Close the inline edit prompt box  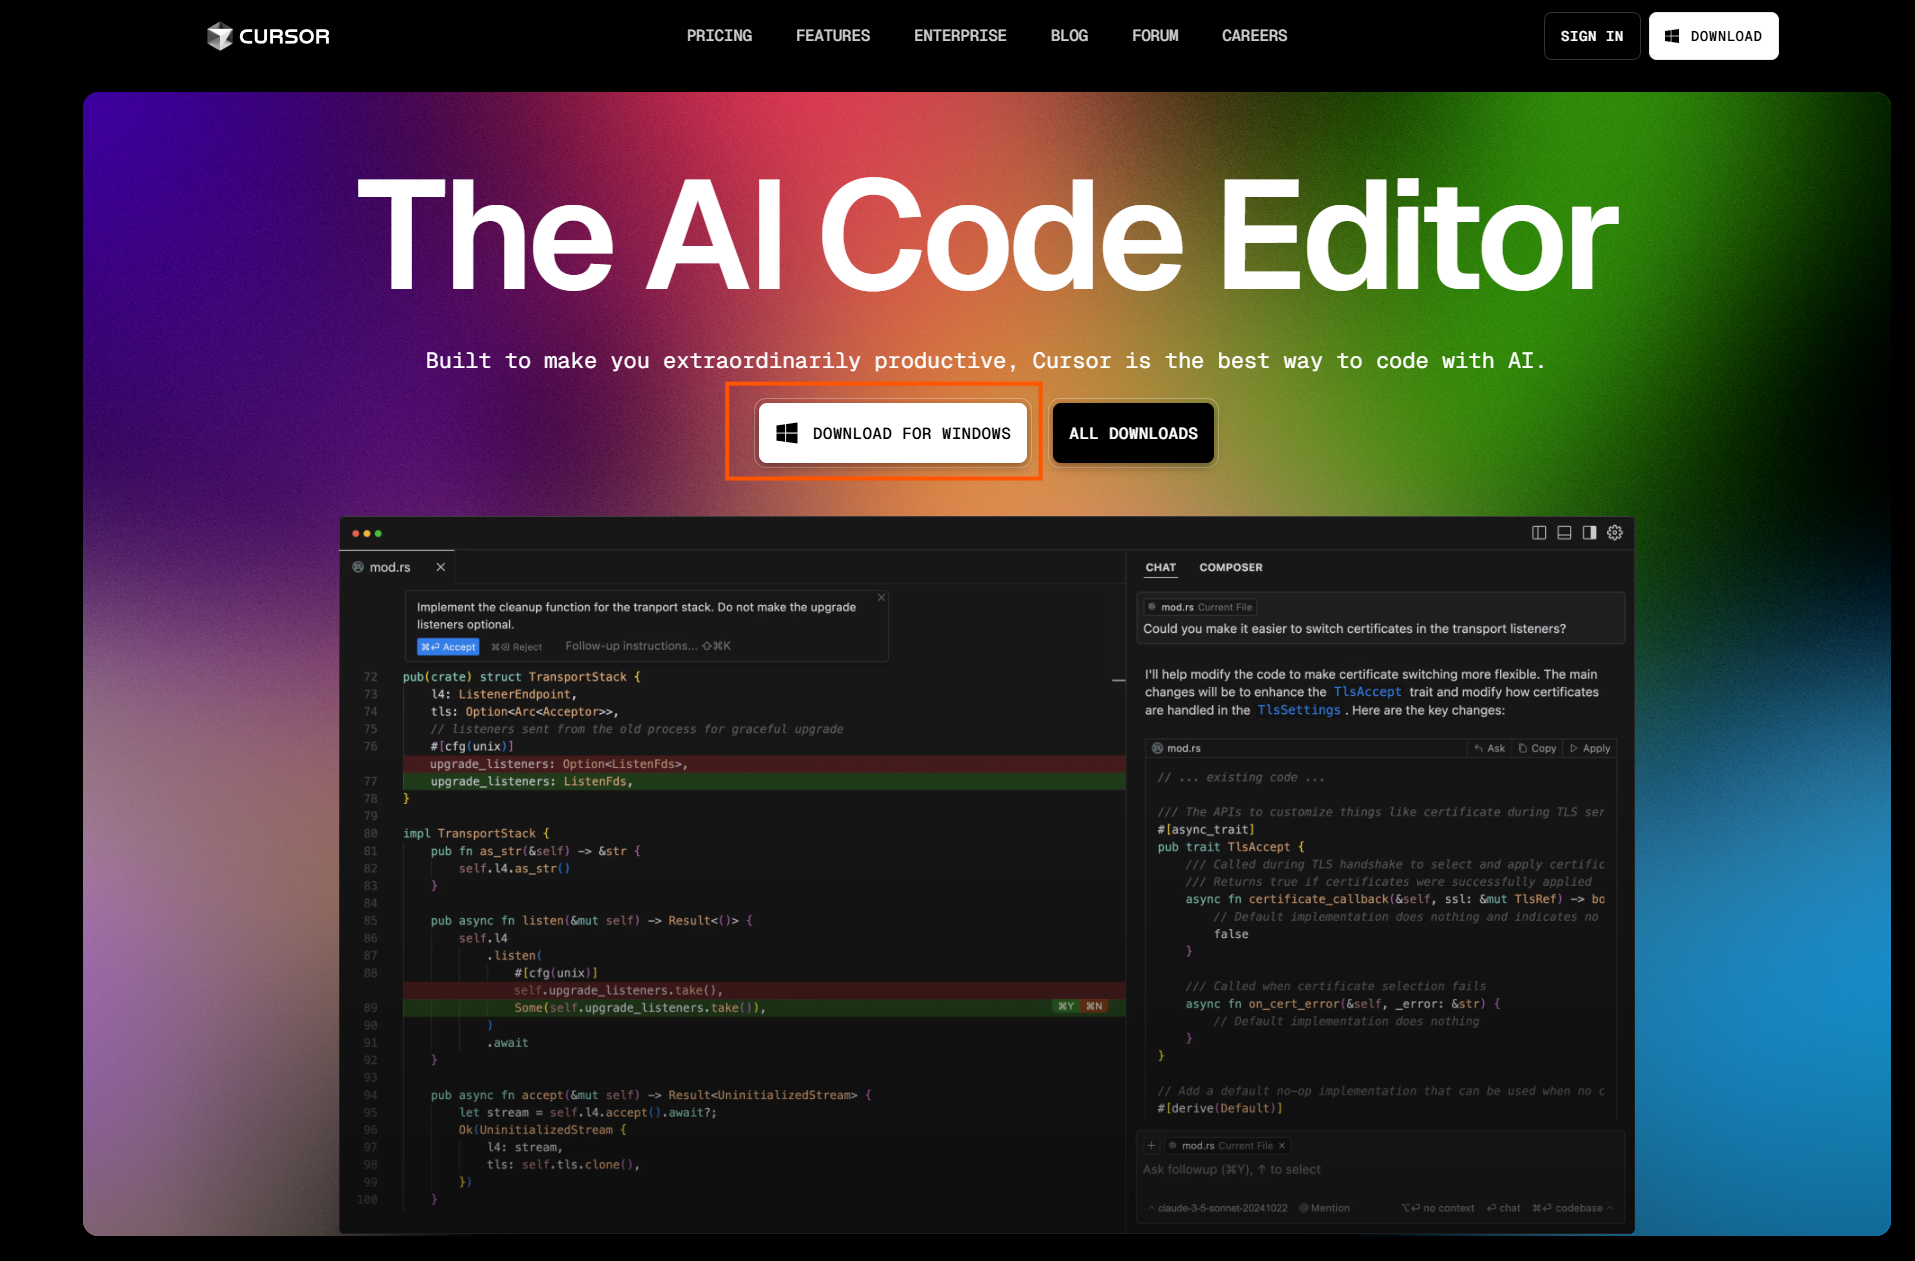pos(881,597)
